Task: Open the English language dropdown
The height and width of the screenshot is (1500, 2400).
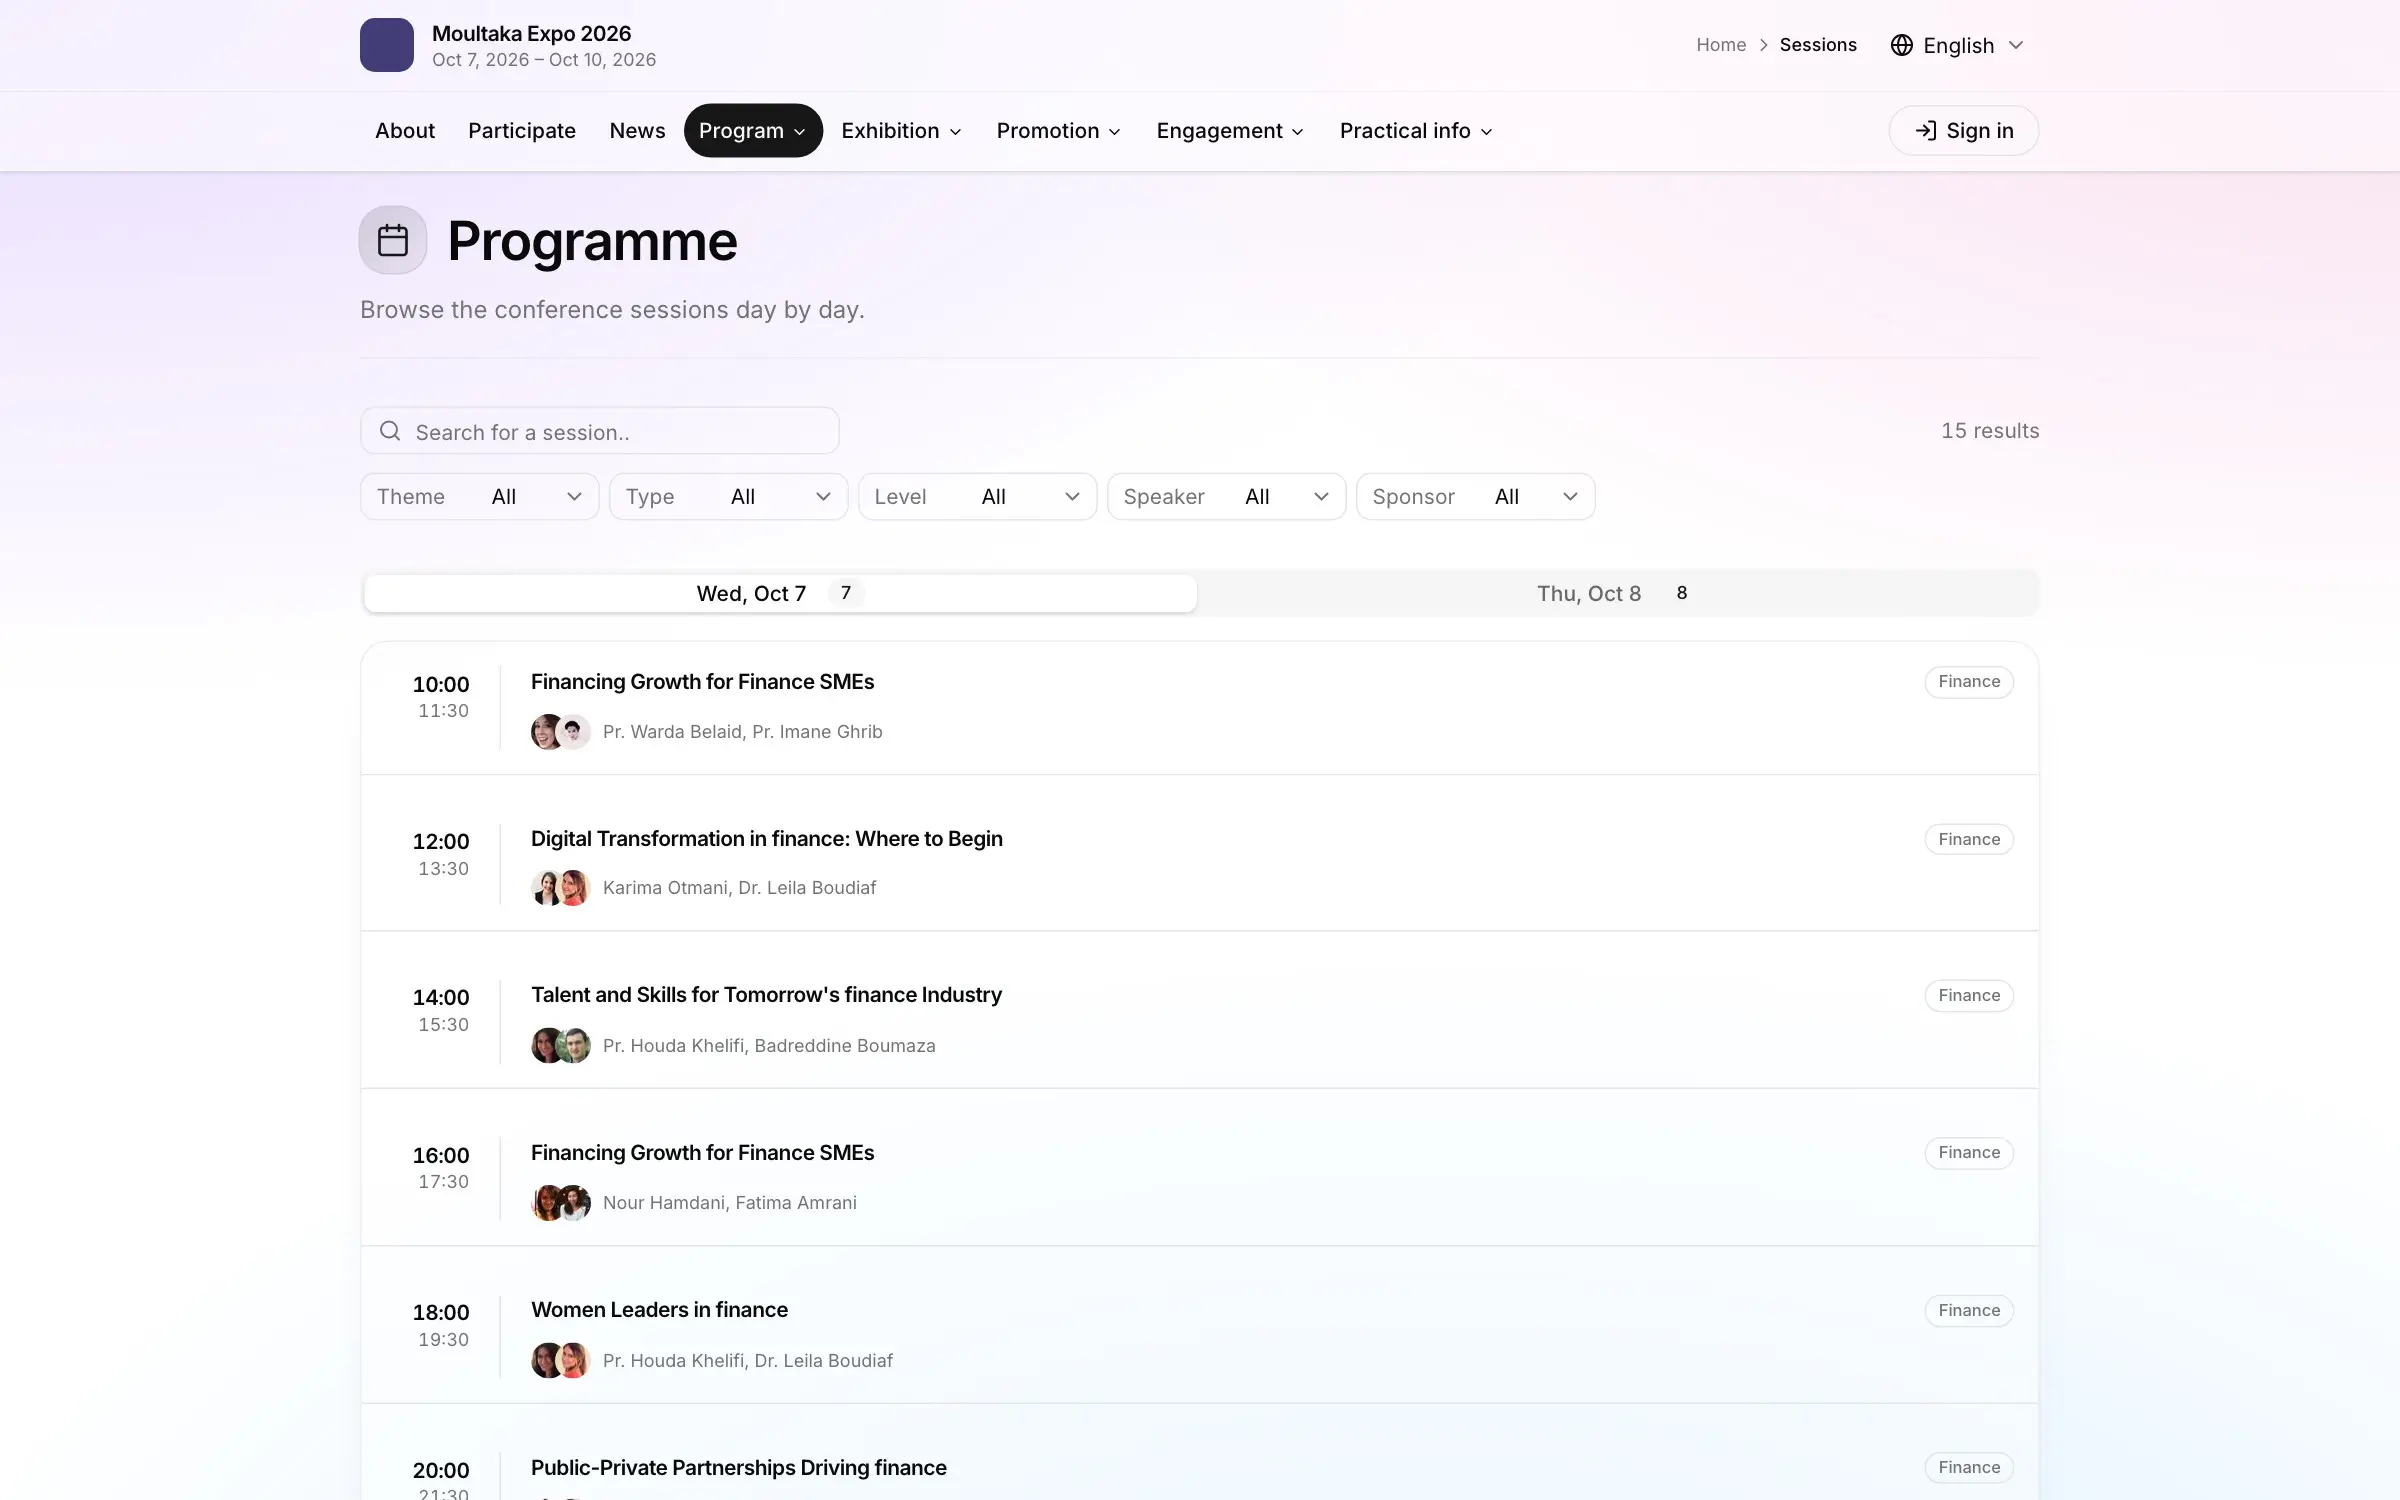Action: (x=1957, y=45)
